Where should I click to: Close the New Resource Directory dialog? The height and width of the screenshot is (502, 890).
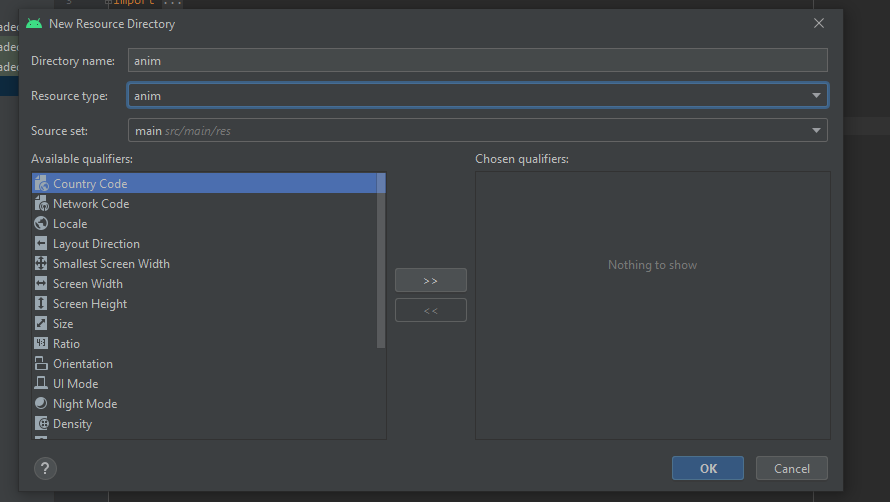tap(818, 23)
